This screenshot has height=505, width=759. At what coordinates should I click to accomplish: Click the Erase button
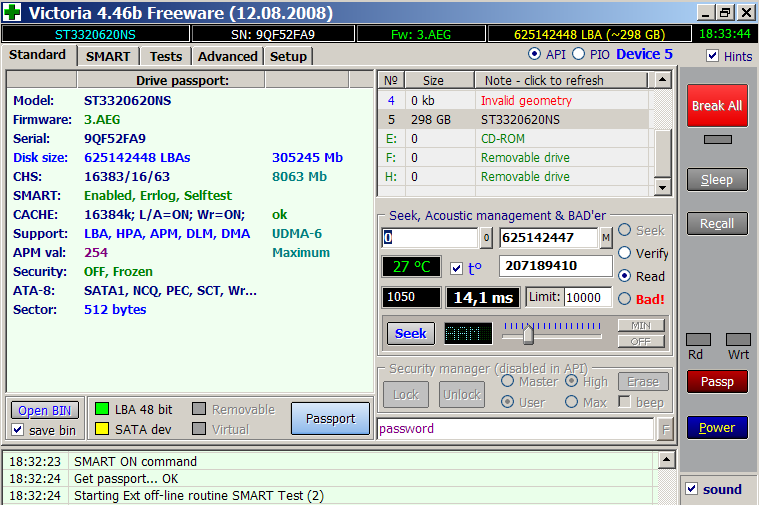pos(643,382)
